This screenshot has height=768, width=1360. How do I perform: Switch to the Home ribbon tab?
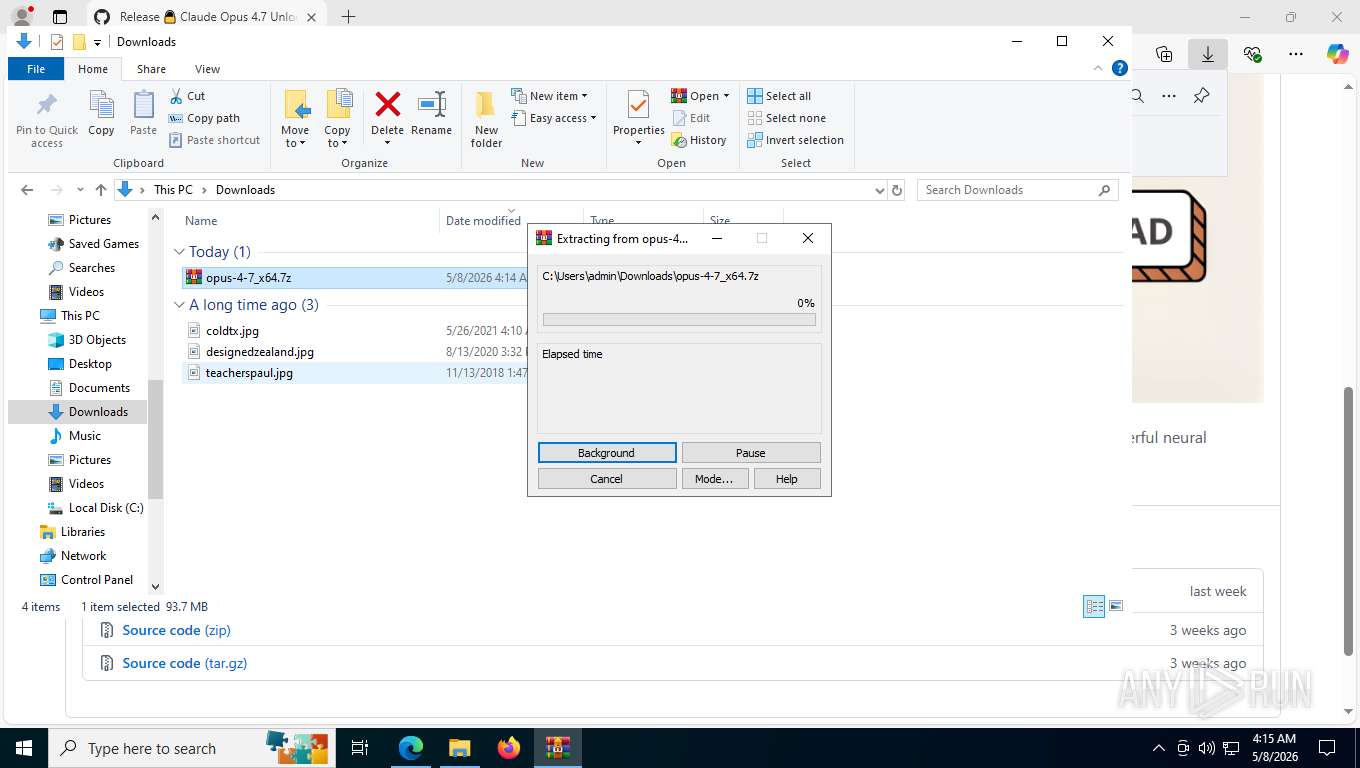pyautogui.click(x=93, y=69)
